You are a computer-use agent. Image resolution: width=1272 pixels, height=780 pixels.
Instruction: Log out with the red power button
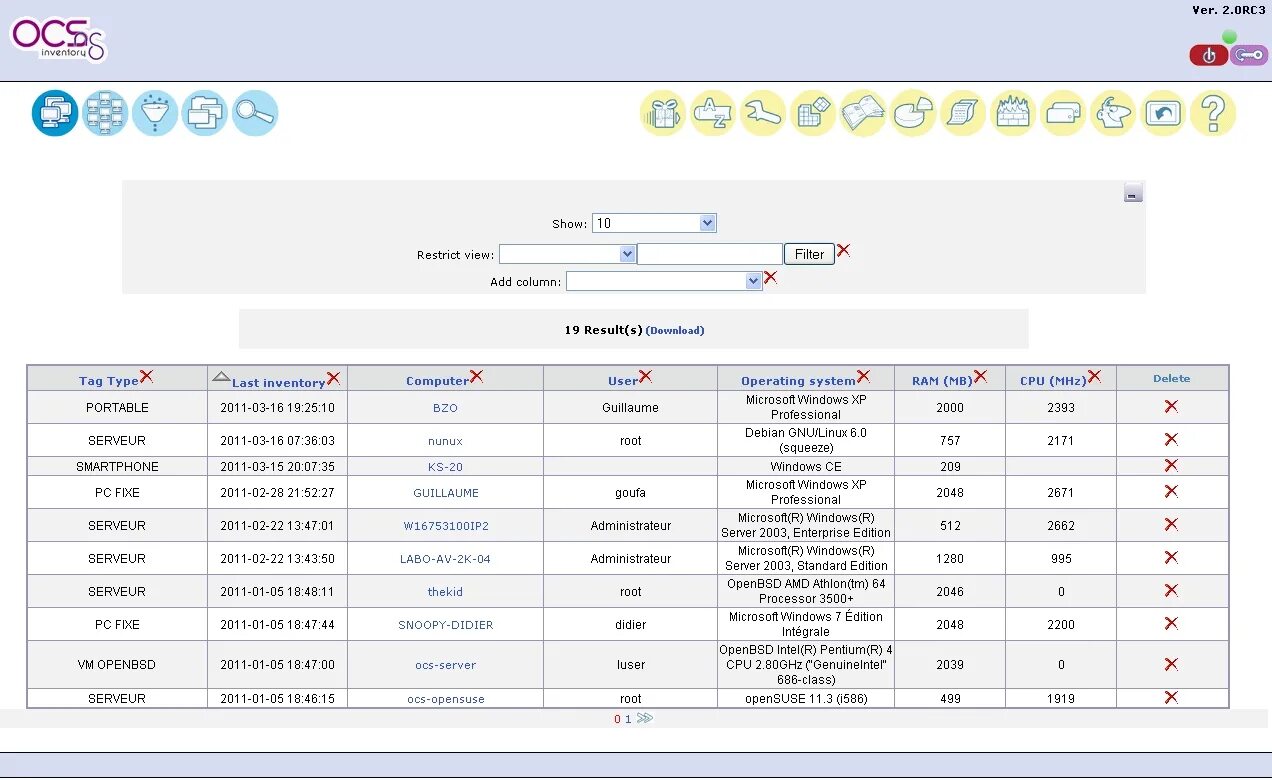[1208, 55]
